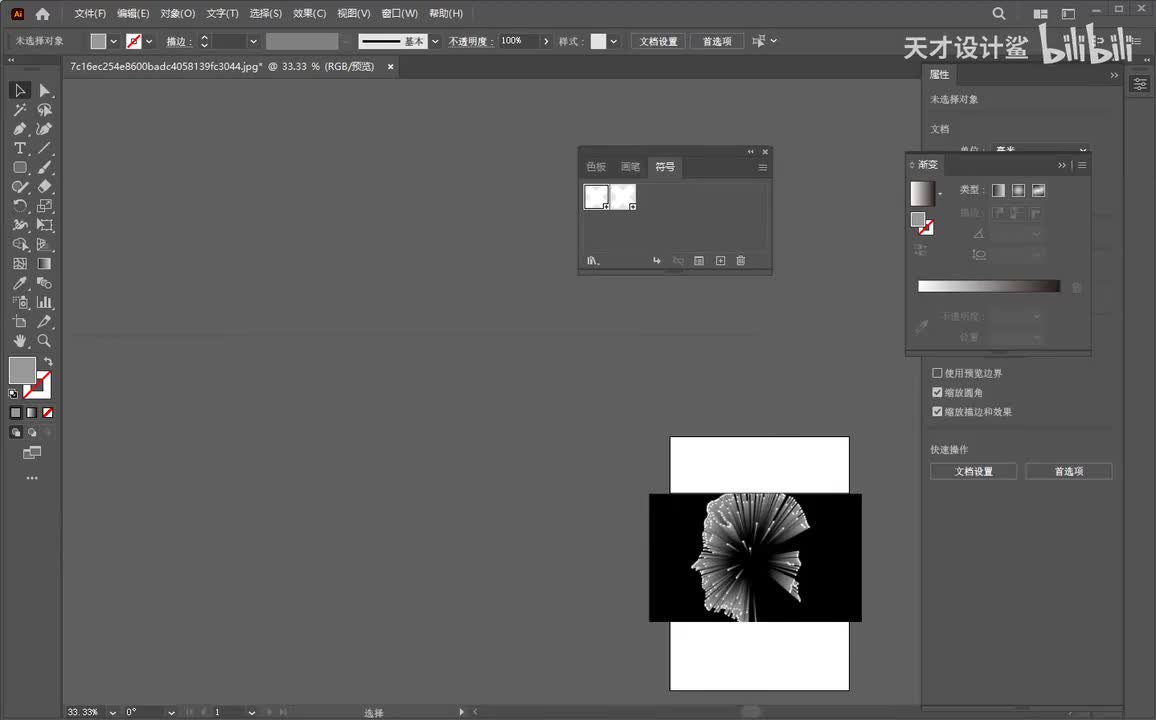Viewport: 1156px width, 720px height.
Task: Open symbol options in Symbols panel
Action: 699,260
